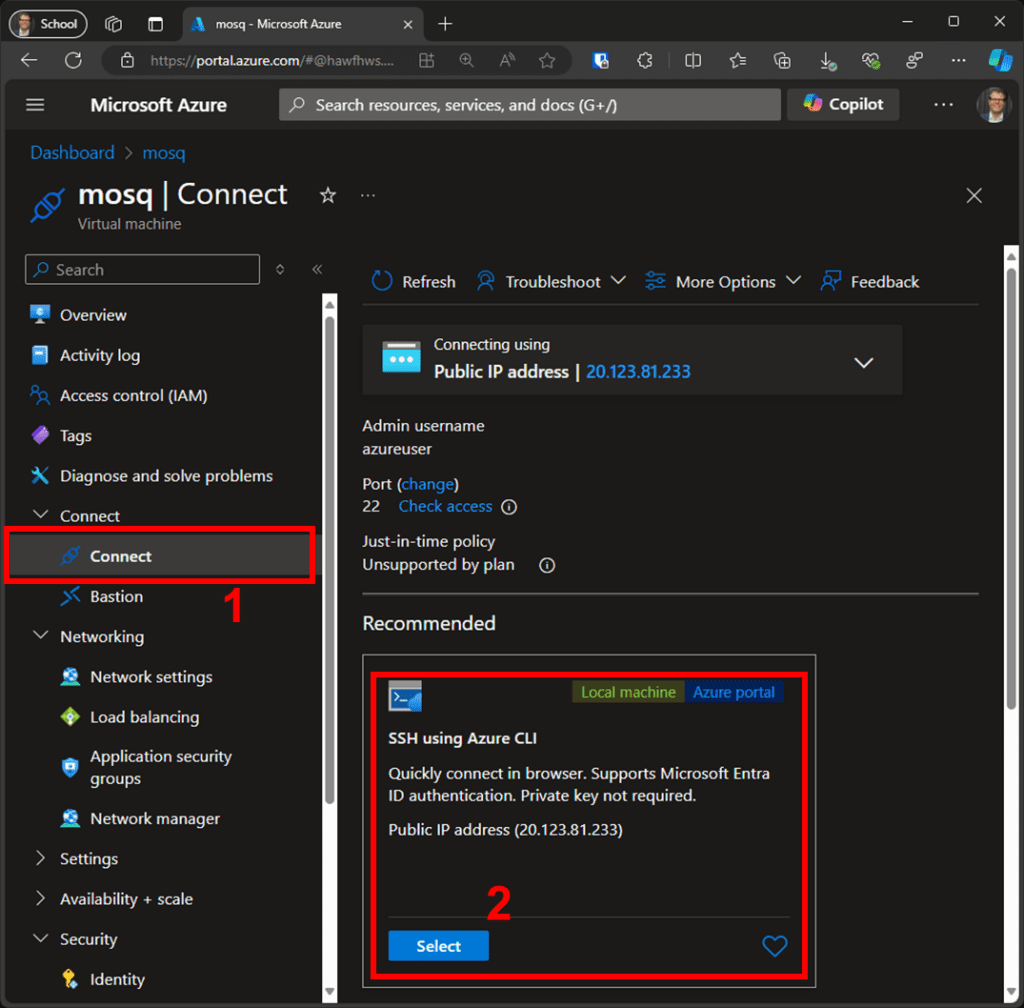Switch to the Bastion option
Viewport: 1024px width, 1008px height.
coord(114,596)
